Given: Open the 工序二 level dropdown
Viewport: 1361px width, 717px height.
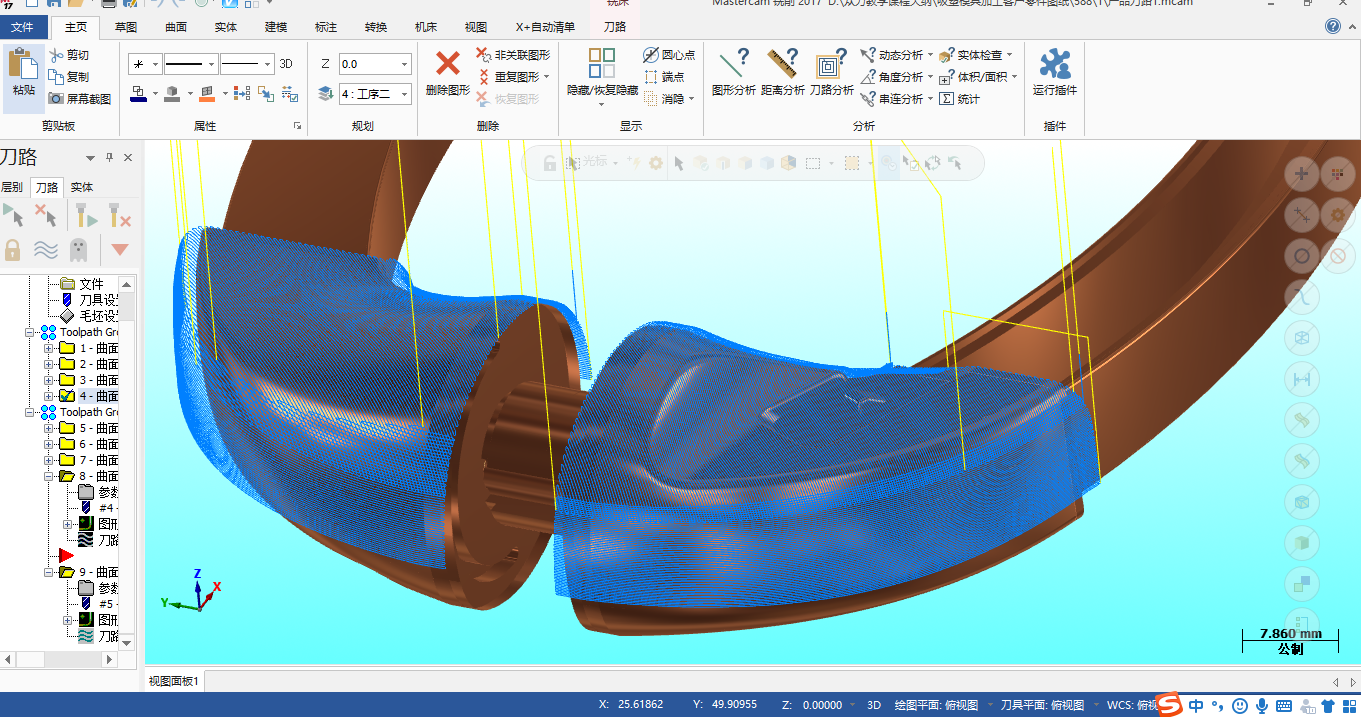Looking at the screenshot, I should pyautogui.click(x=404, y=94).
